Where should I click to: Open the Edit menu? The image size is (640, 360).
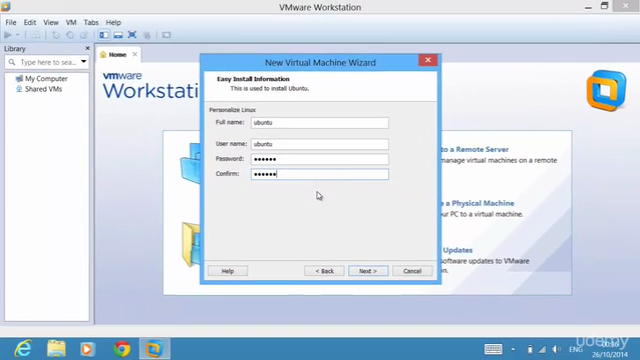click(x=30, y=22)
